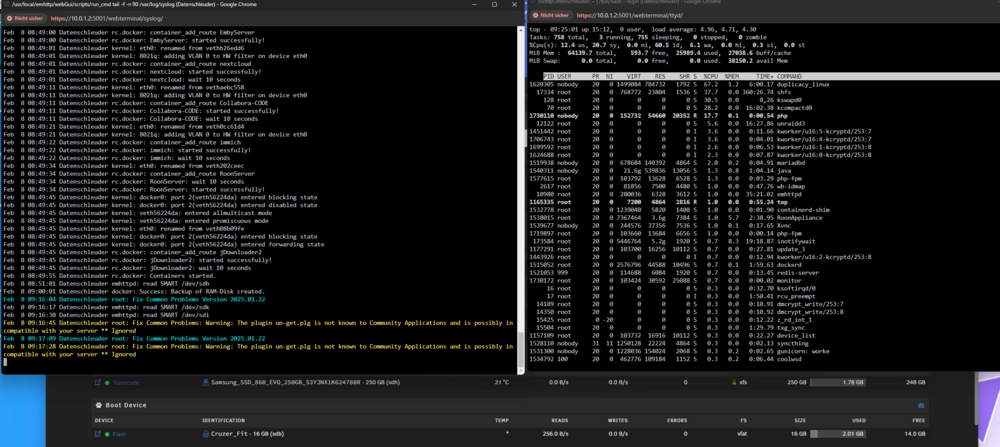
Task: Click the ERRORS column header
Action: click(677, 420)
